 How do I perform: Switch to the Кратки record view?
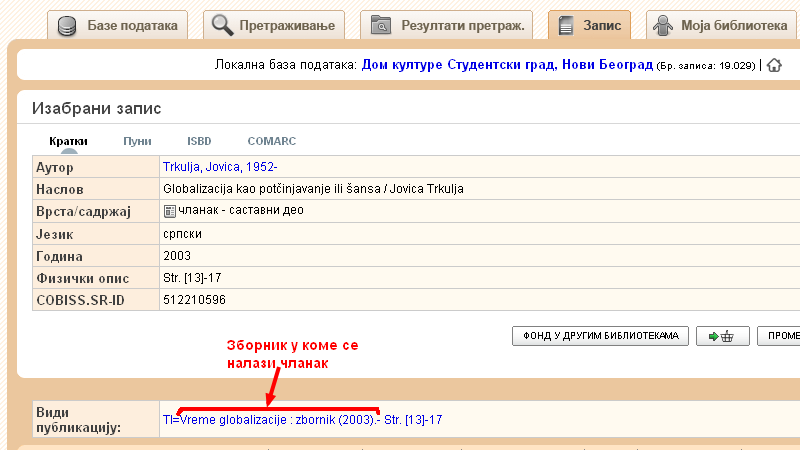pos(68,141)
